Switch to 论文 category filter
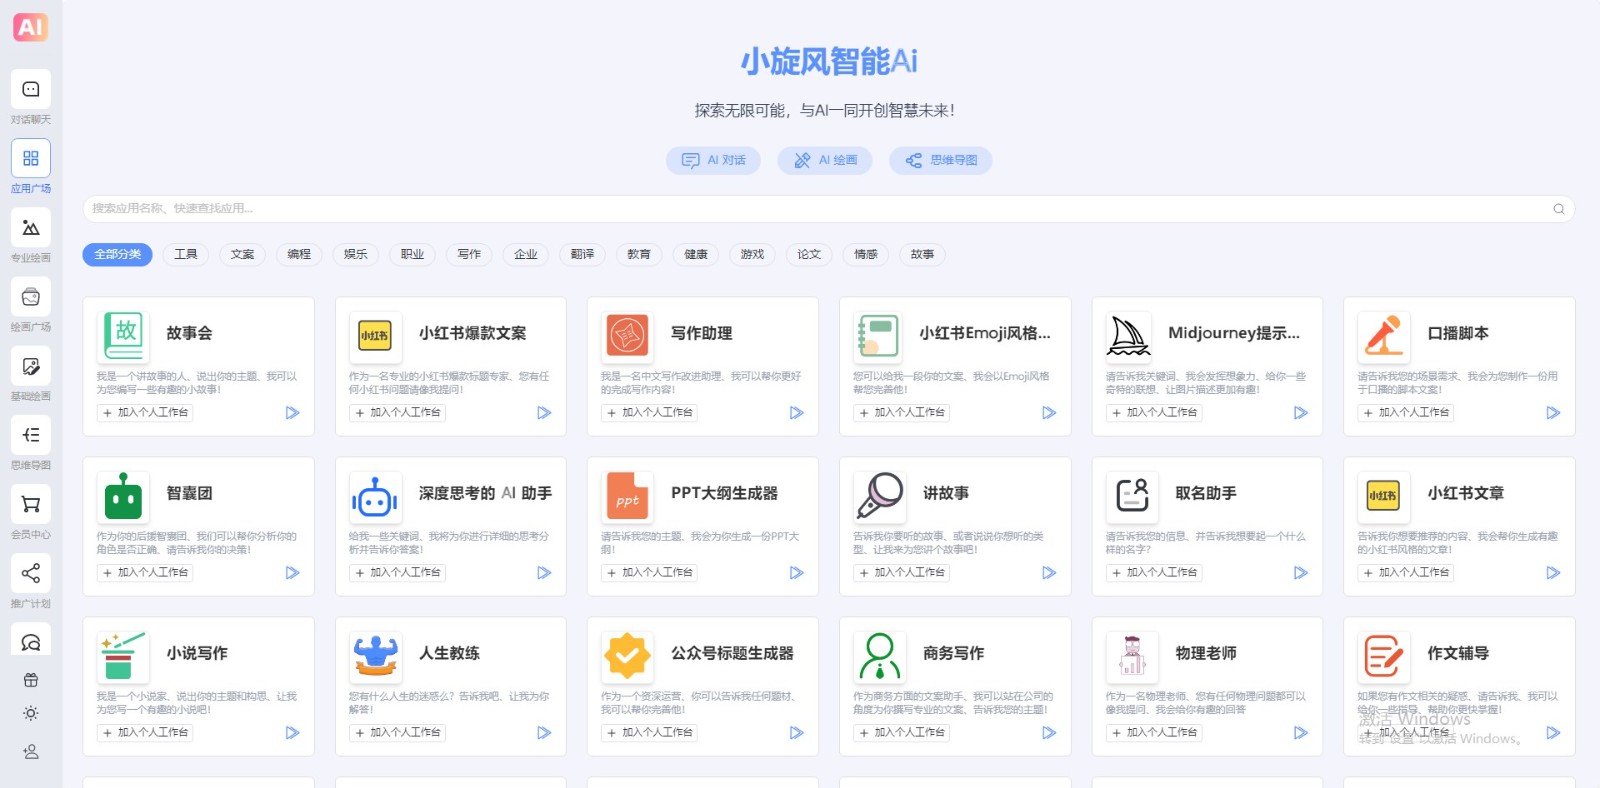The height and width of the screenshot is (788, 1600). (809, 255)
